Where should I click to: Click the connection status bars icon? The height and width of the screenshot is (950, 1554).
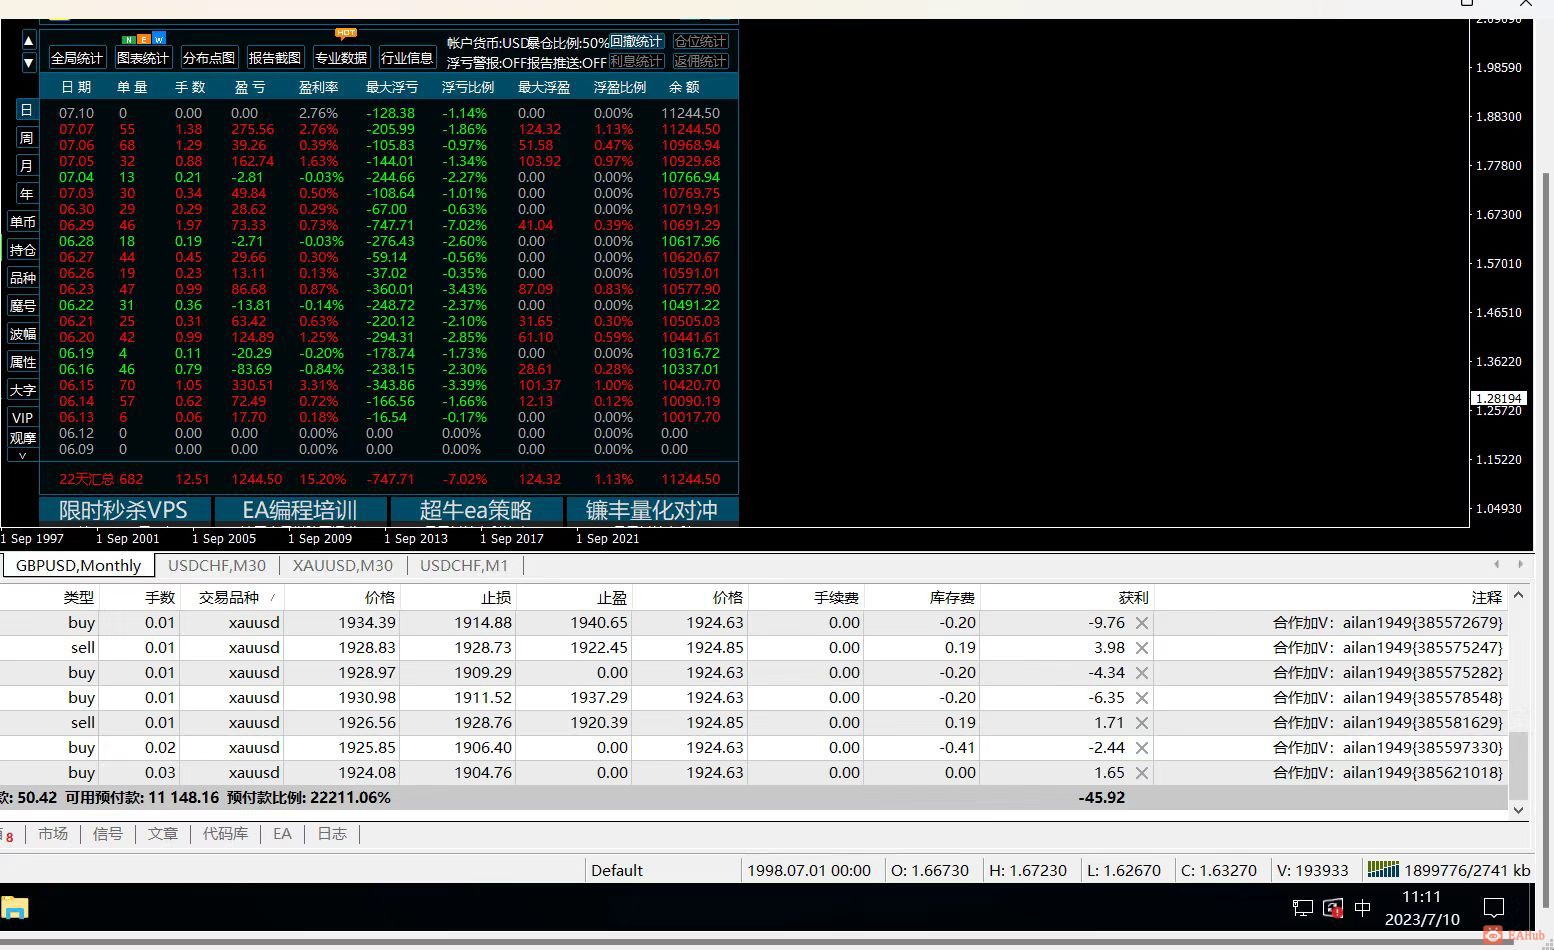[1383, 870]
